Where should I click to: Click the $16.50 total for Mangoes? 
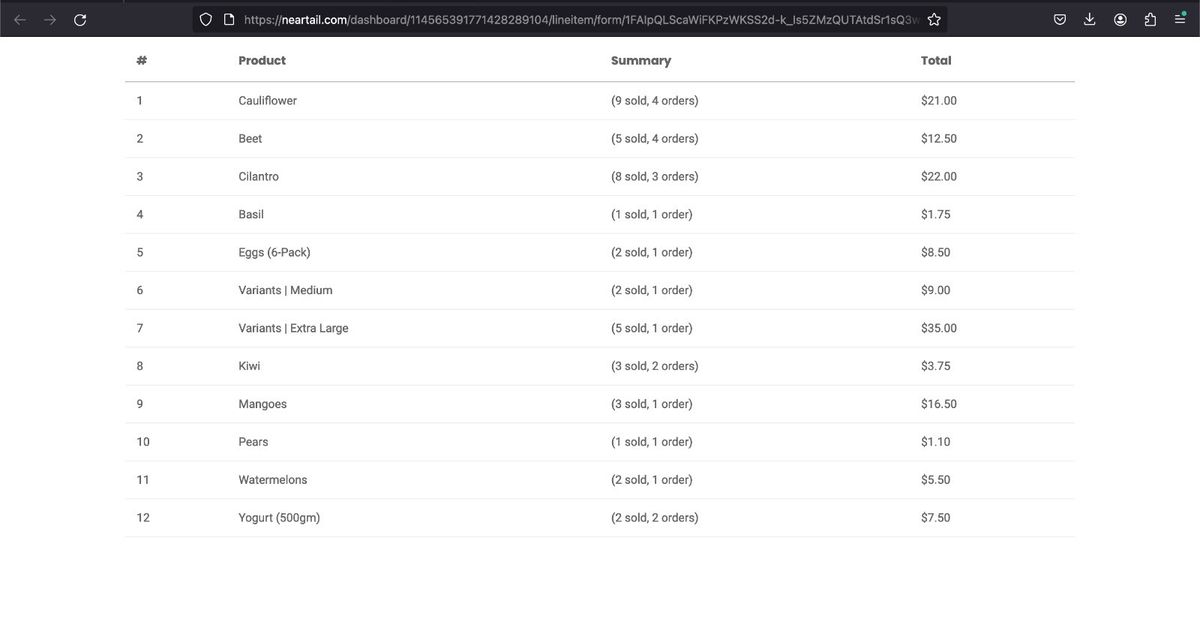pyautogui.click(x=938, y=405)
